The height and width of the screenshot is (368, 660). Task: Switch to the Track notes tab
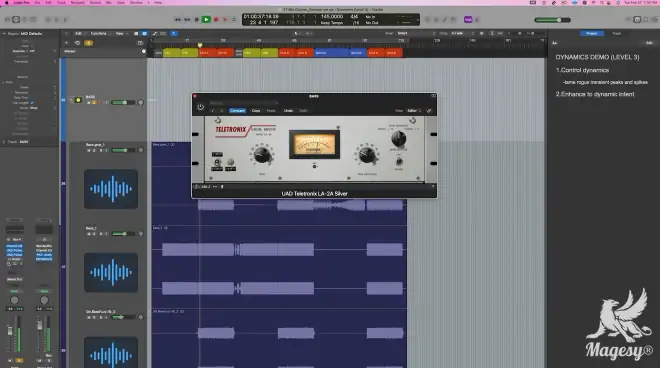(616, 33)
